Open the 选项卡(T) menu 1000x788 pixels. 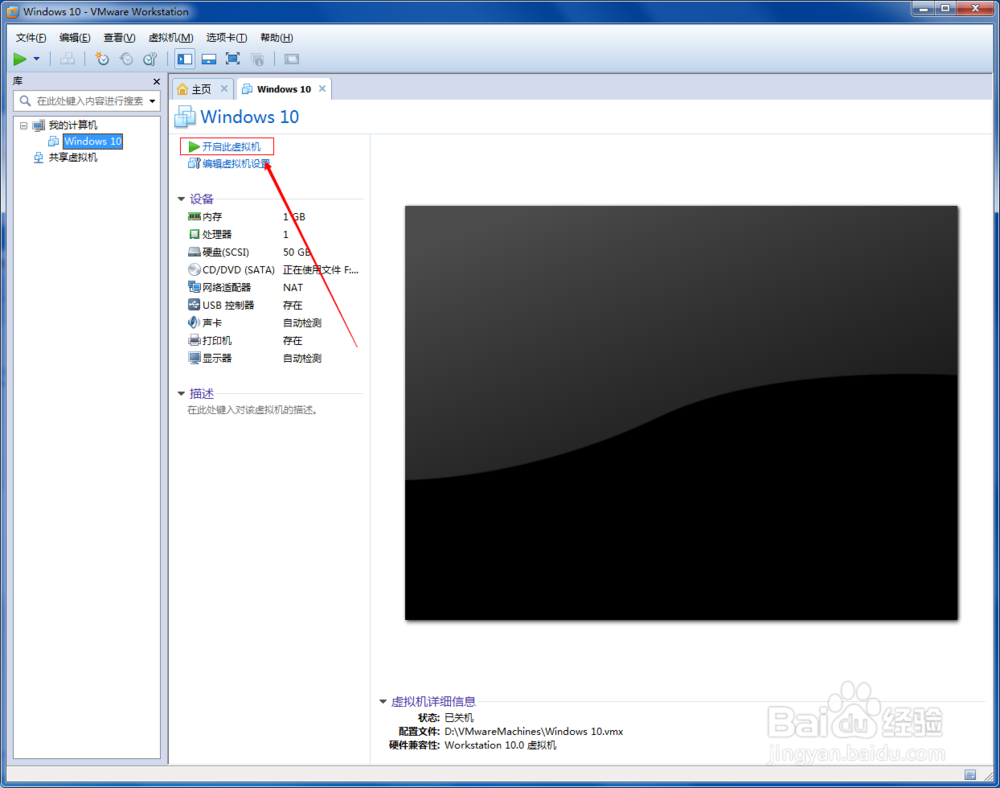pos(226,38)
